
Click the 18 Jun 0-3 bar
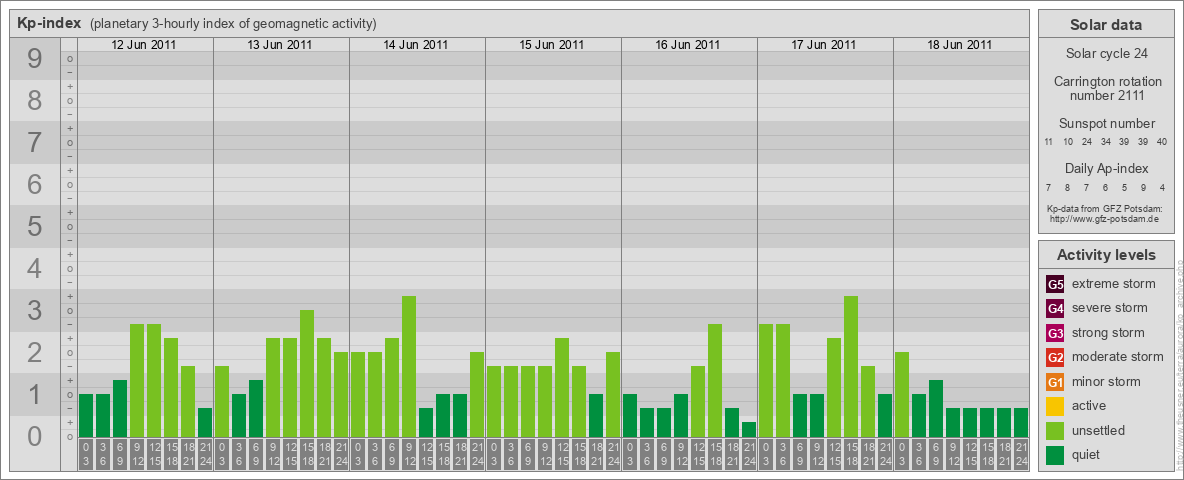[902, 394]
